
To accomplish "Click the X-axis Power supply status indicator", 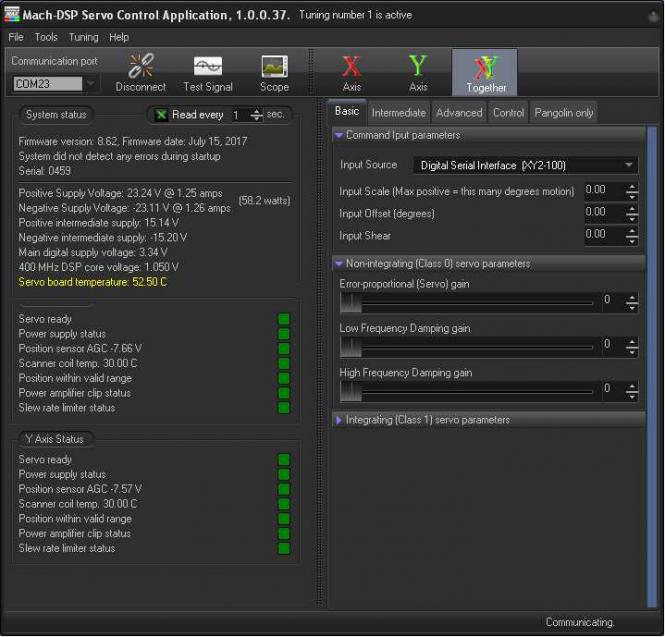I will pos(284,334).
